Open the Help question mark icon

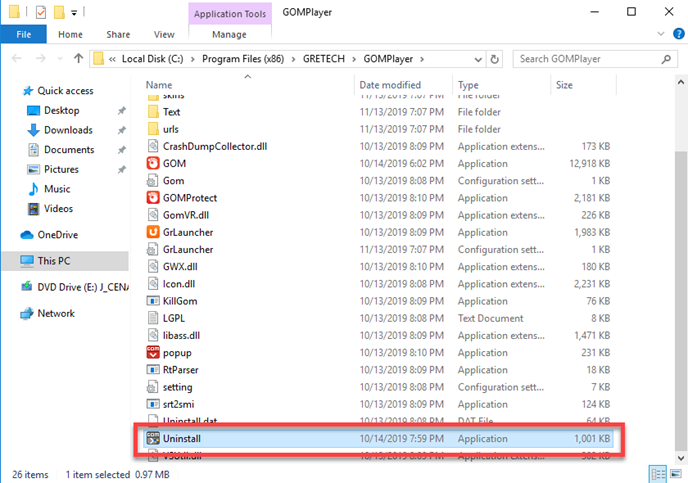click(678, 34)
